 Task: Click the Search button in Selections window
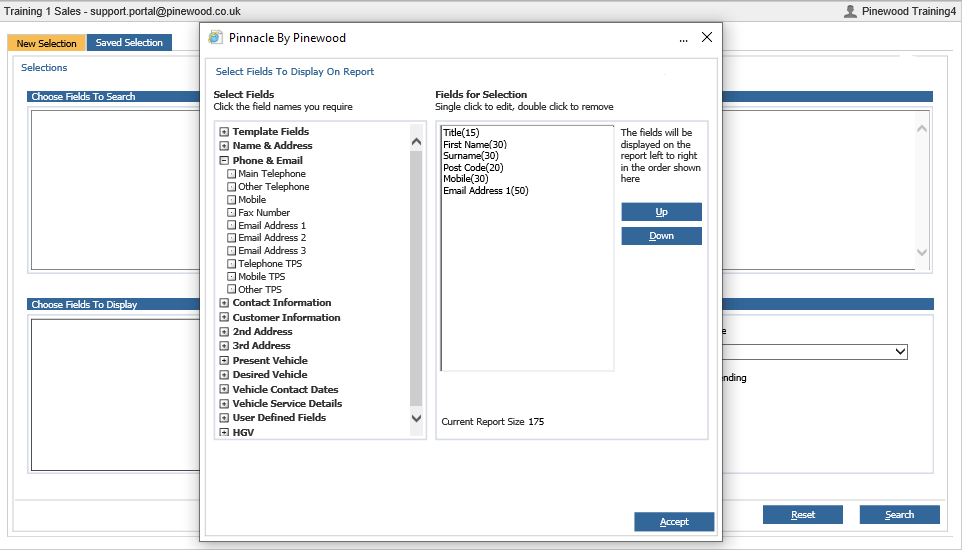click(x=899, y=515)
